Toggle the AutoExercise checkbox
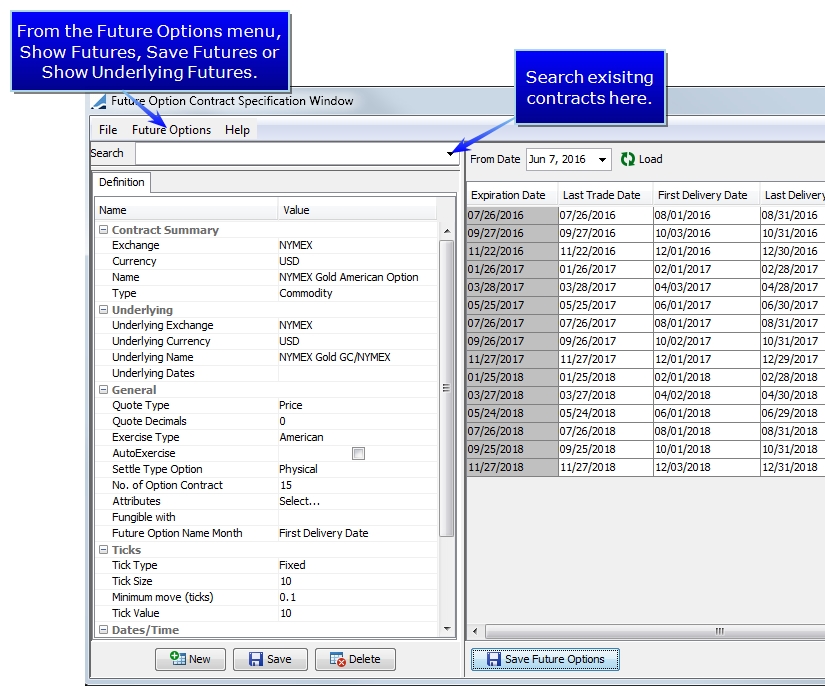The width and height of the screenshot is (825, 686). [x=358, y=453]
